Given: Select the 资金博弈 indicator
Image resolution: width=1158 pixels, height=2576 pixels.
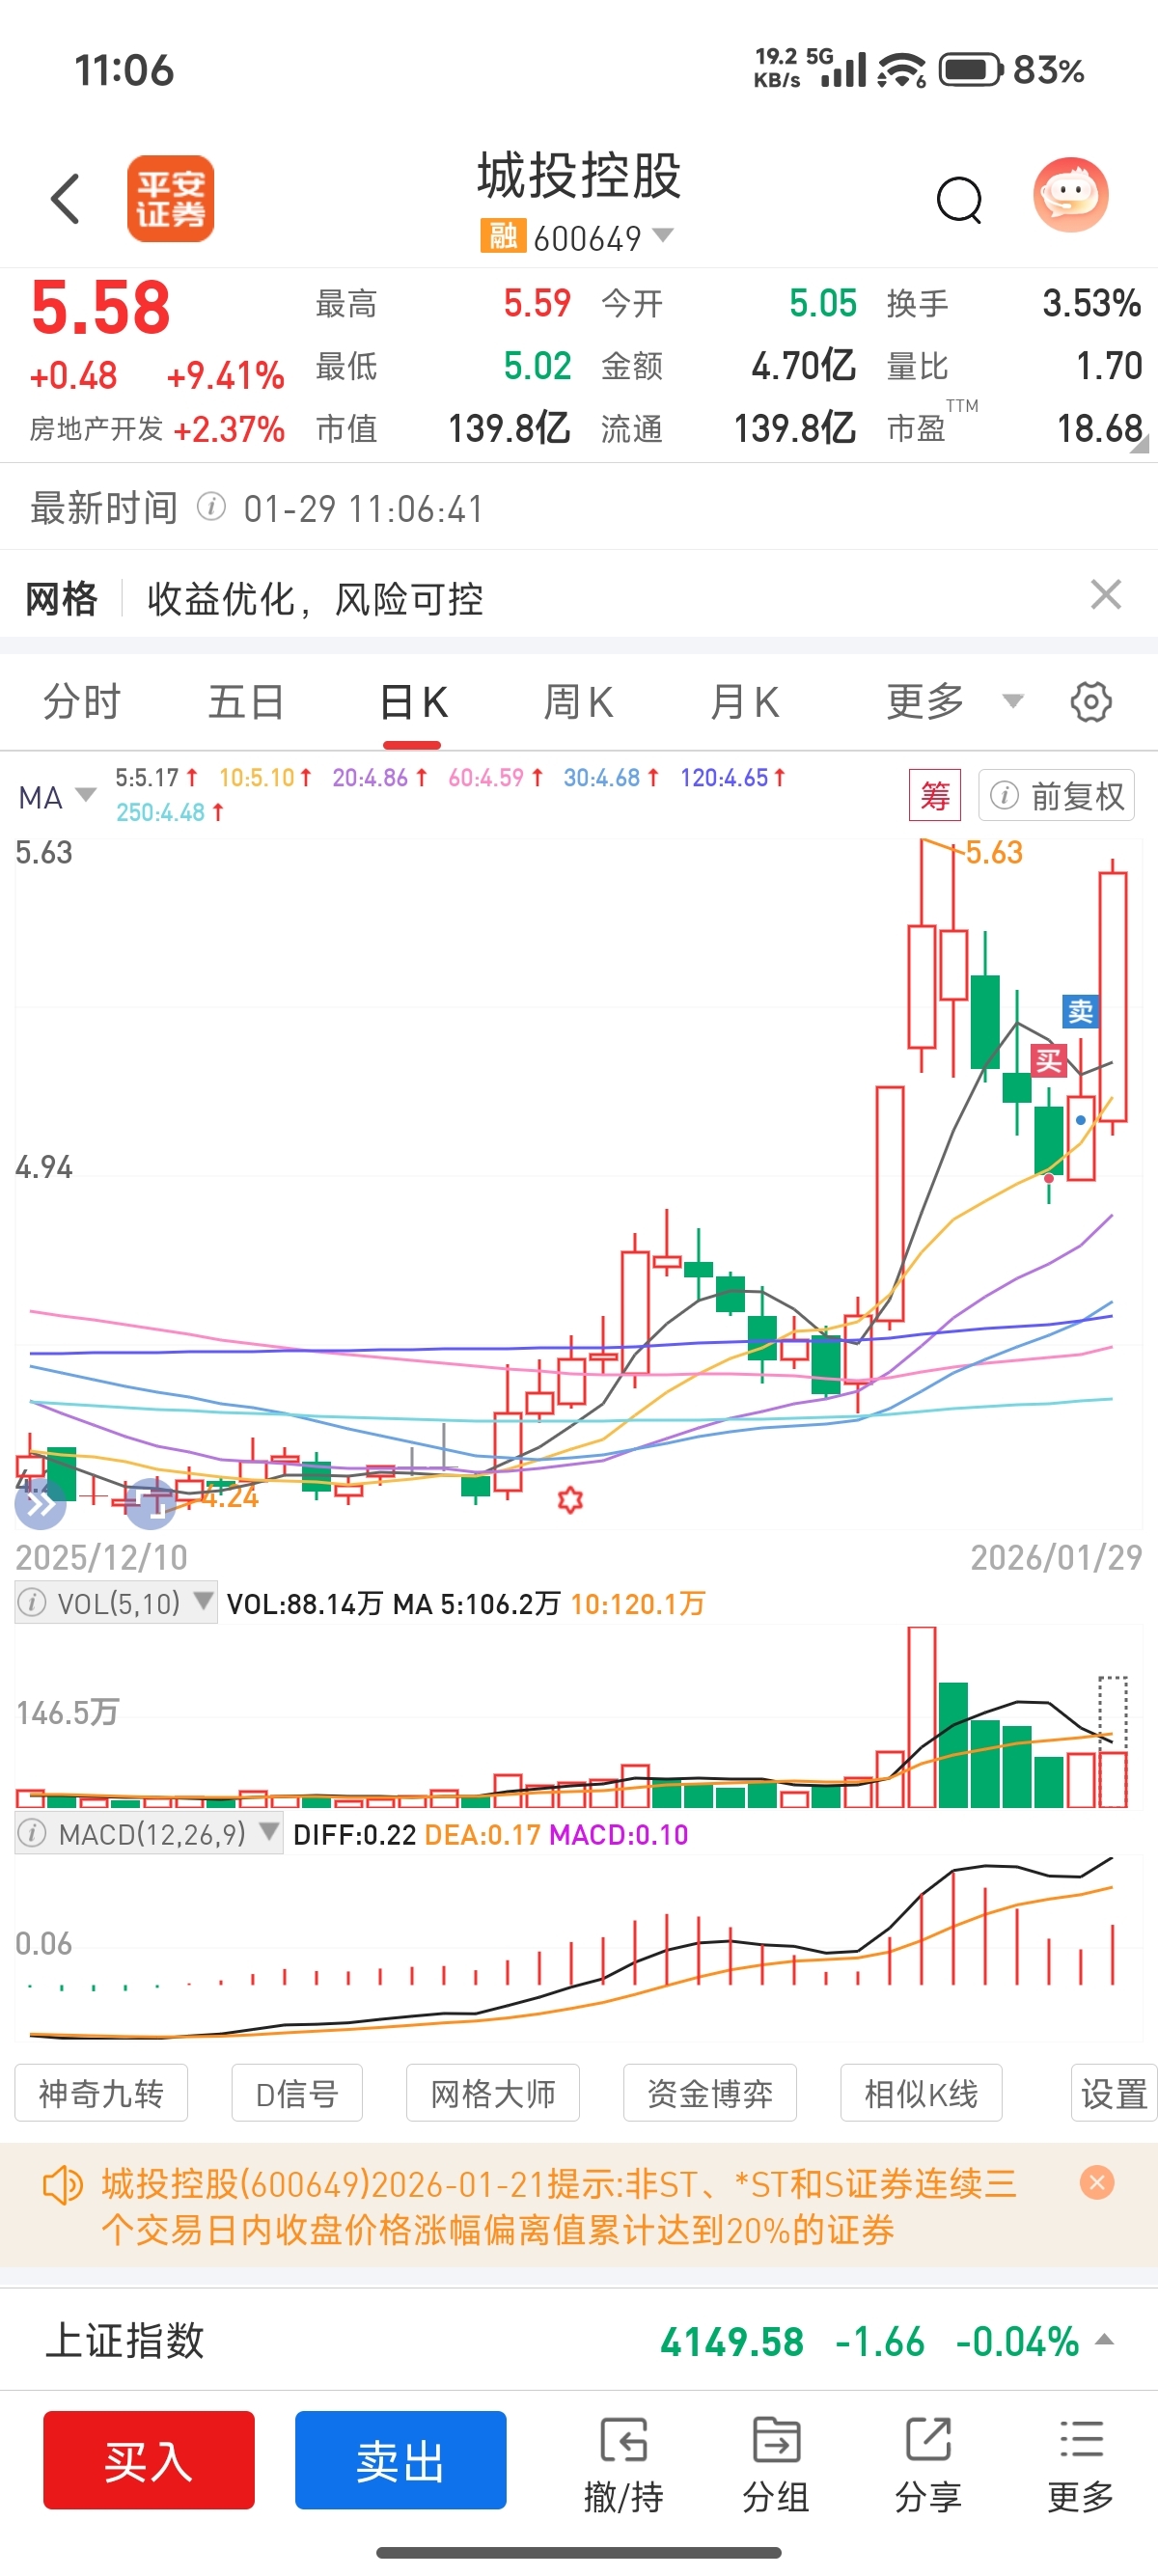Looking at the screenshot, I should (x=710, y=2093).
